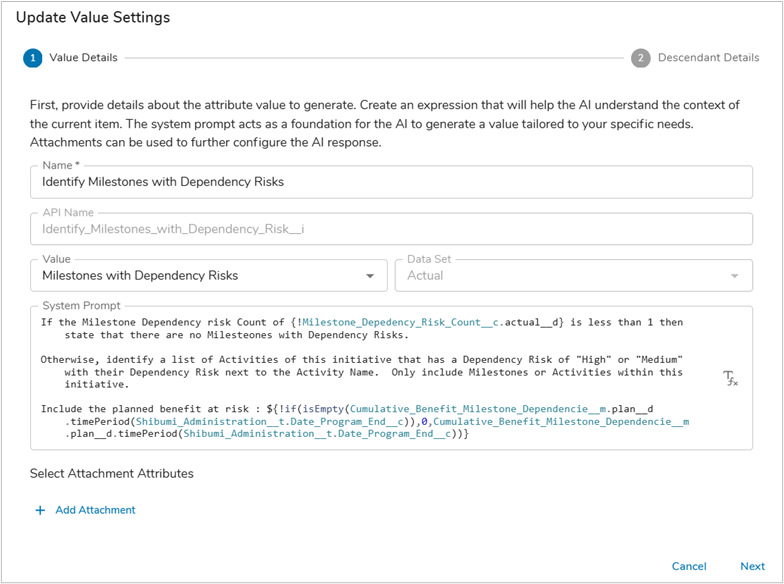Go to the Value Details step
Image resolution: width=784 pixels, height=584 pixels.
(x=83, y=58)
